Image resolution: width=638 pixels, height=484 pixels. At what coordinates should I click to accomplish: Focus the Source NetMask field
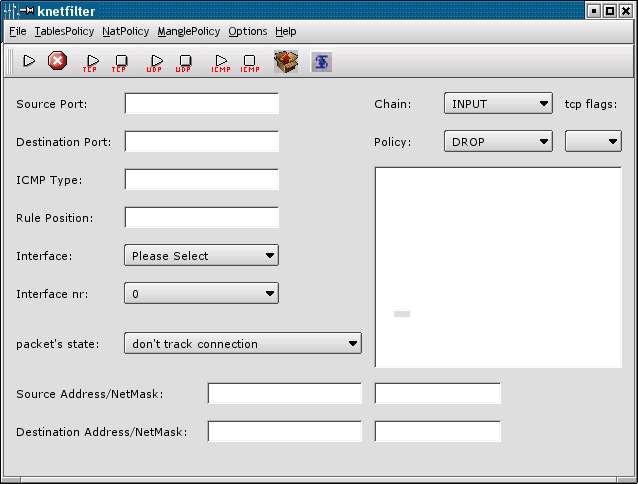click(x=437, y=393)
